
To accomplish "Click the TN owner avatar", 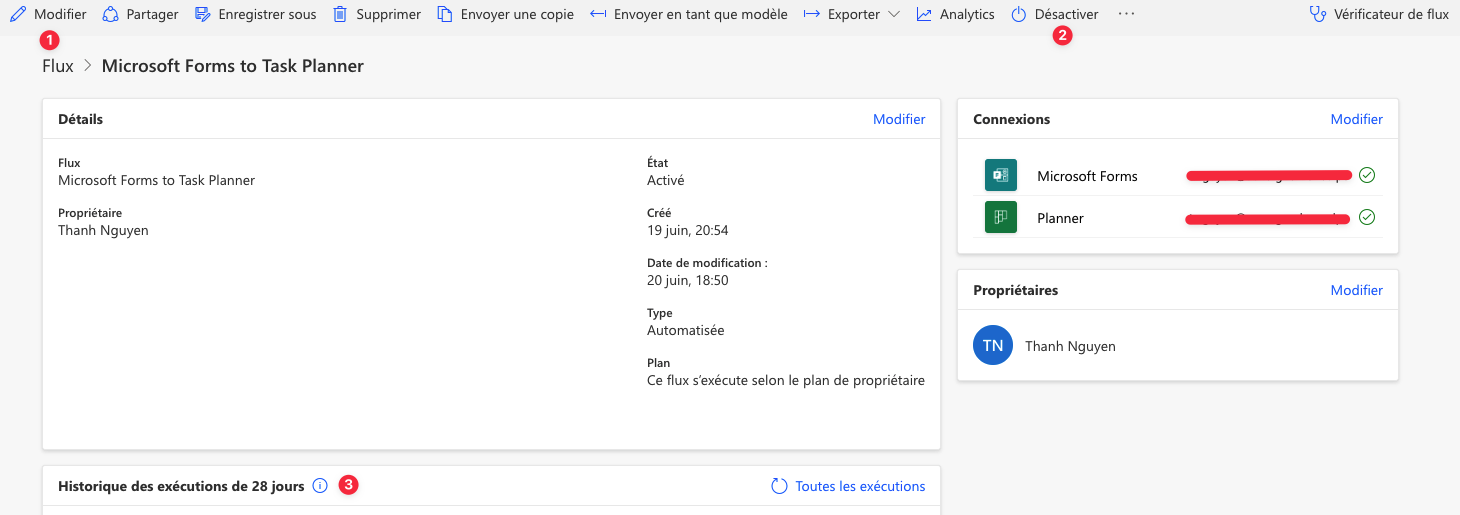I will (993, 346).
